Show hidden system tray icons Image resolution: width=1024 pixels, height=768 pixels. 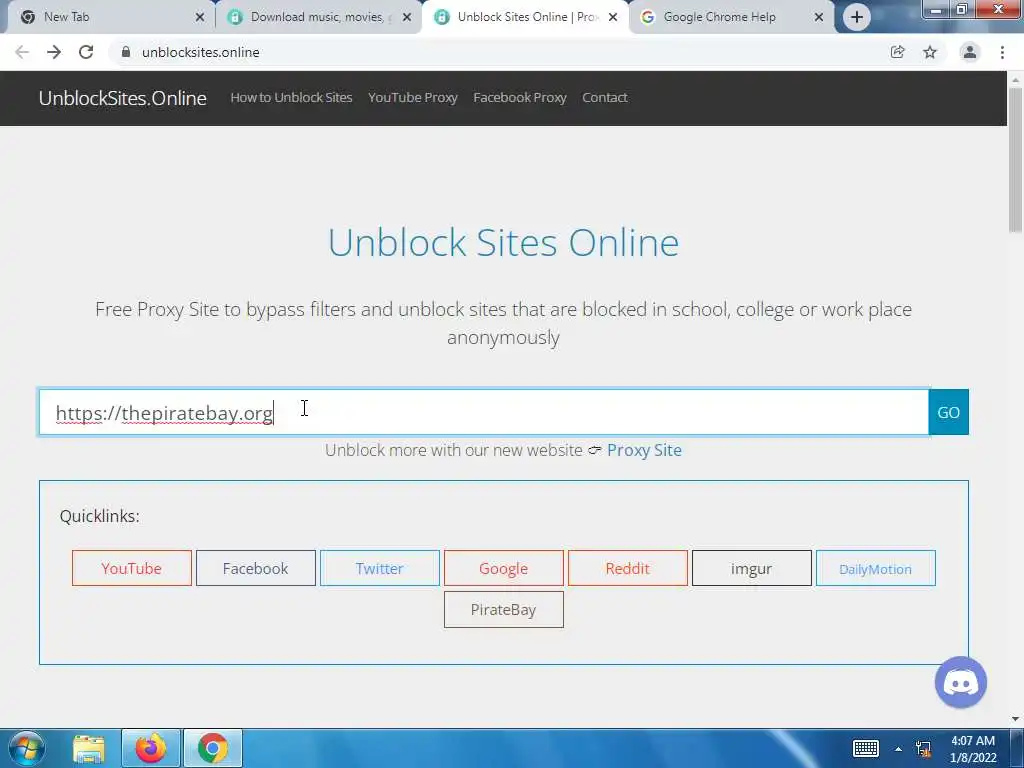click(899, 749)
